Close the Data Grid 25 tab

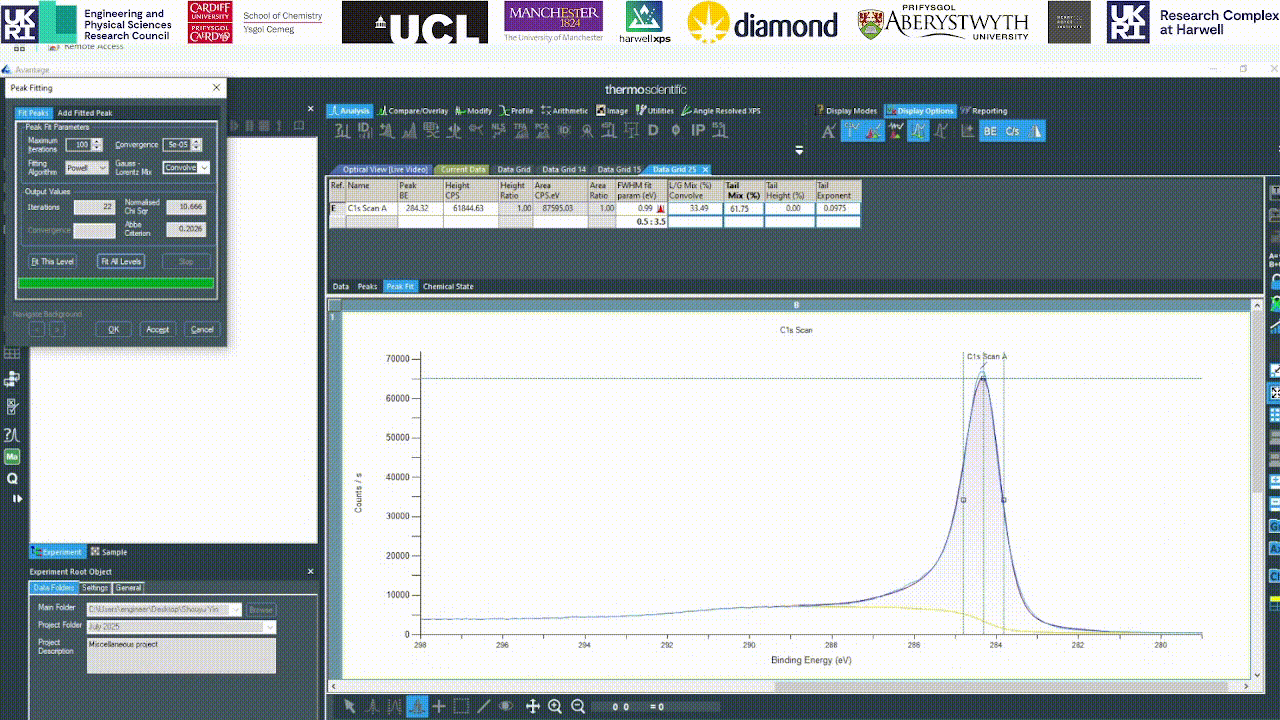coord(705,170)
